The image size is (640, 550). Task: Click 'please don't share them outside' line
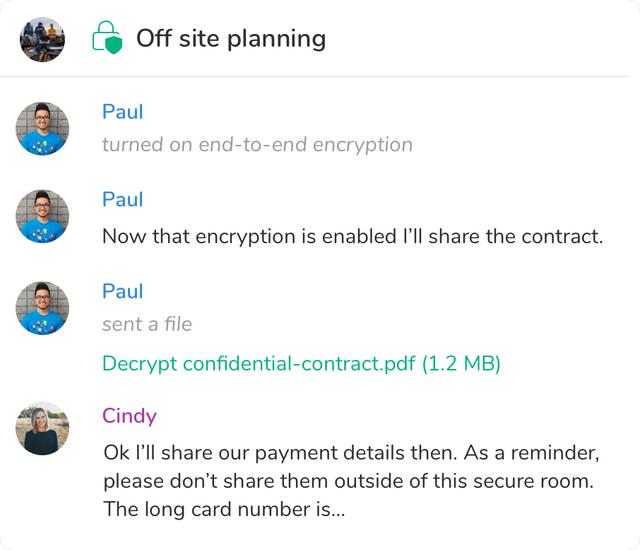pyautogui.click(x=351, y=481)
